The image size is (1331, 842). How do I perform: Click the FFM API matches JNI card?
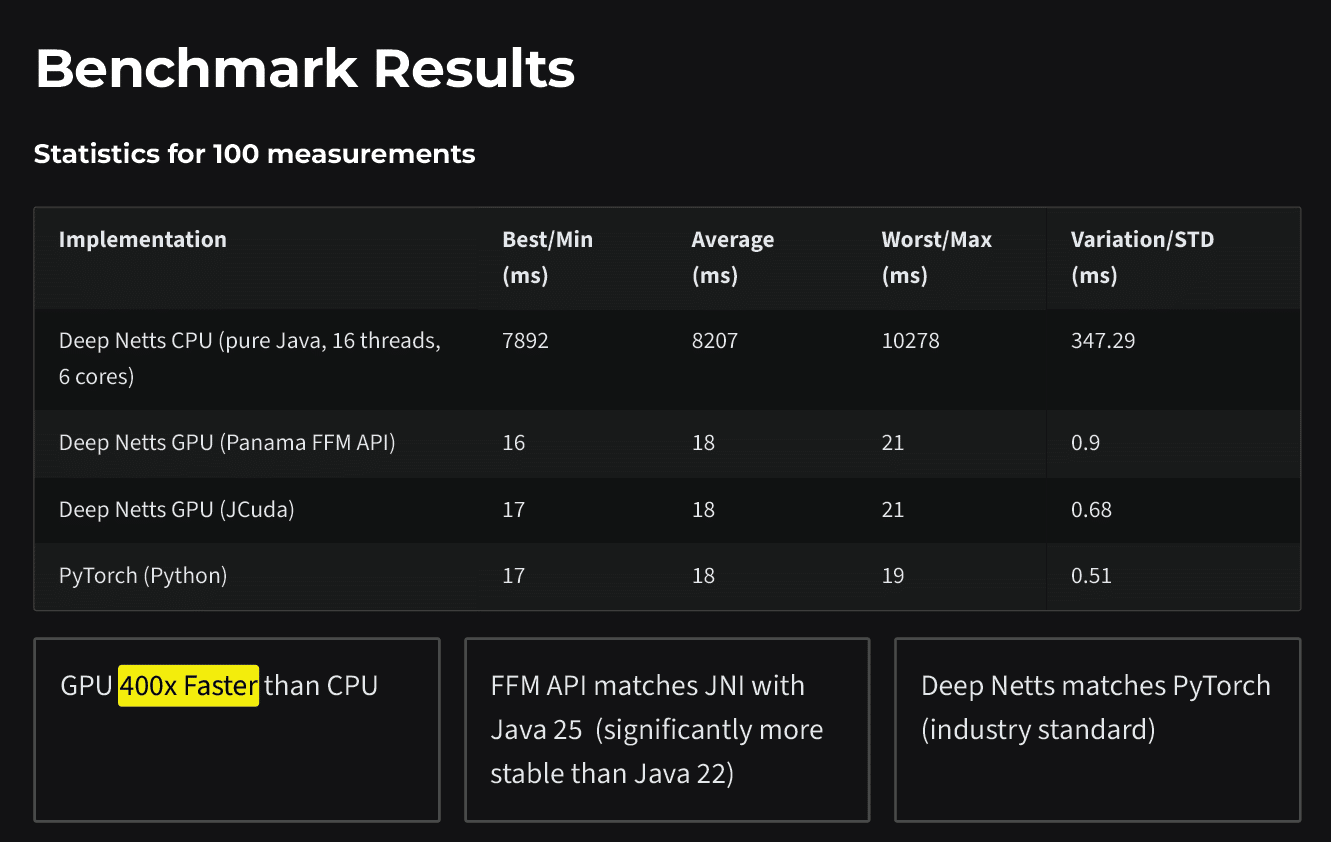tap(667, 729)
